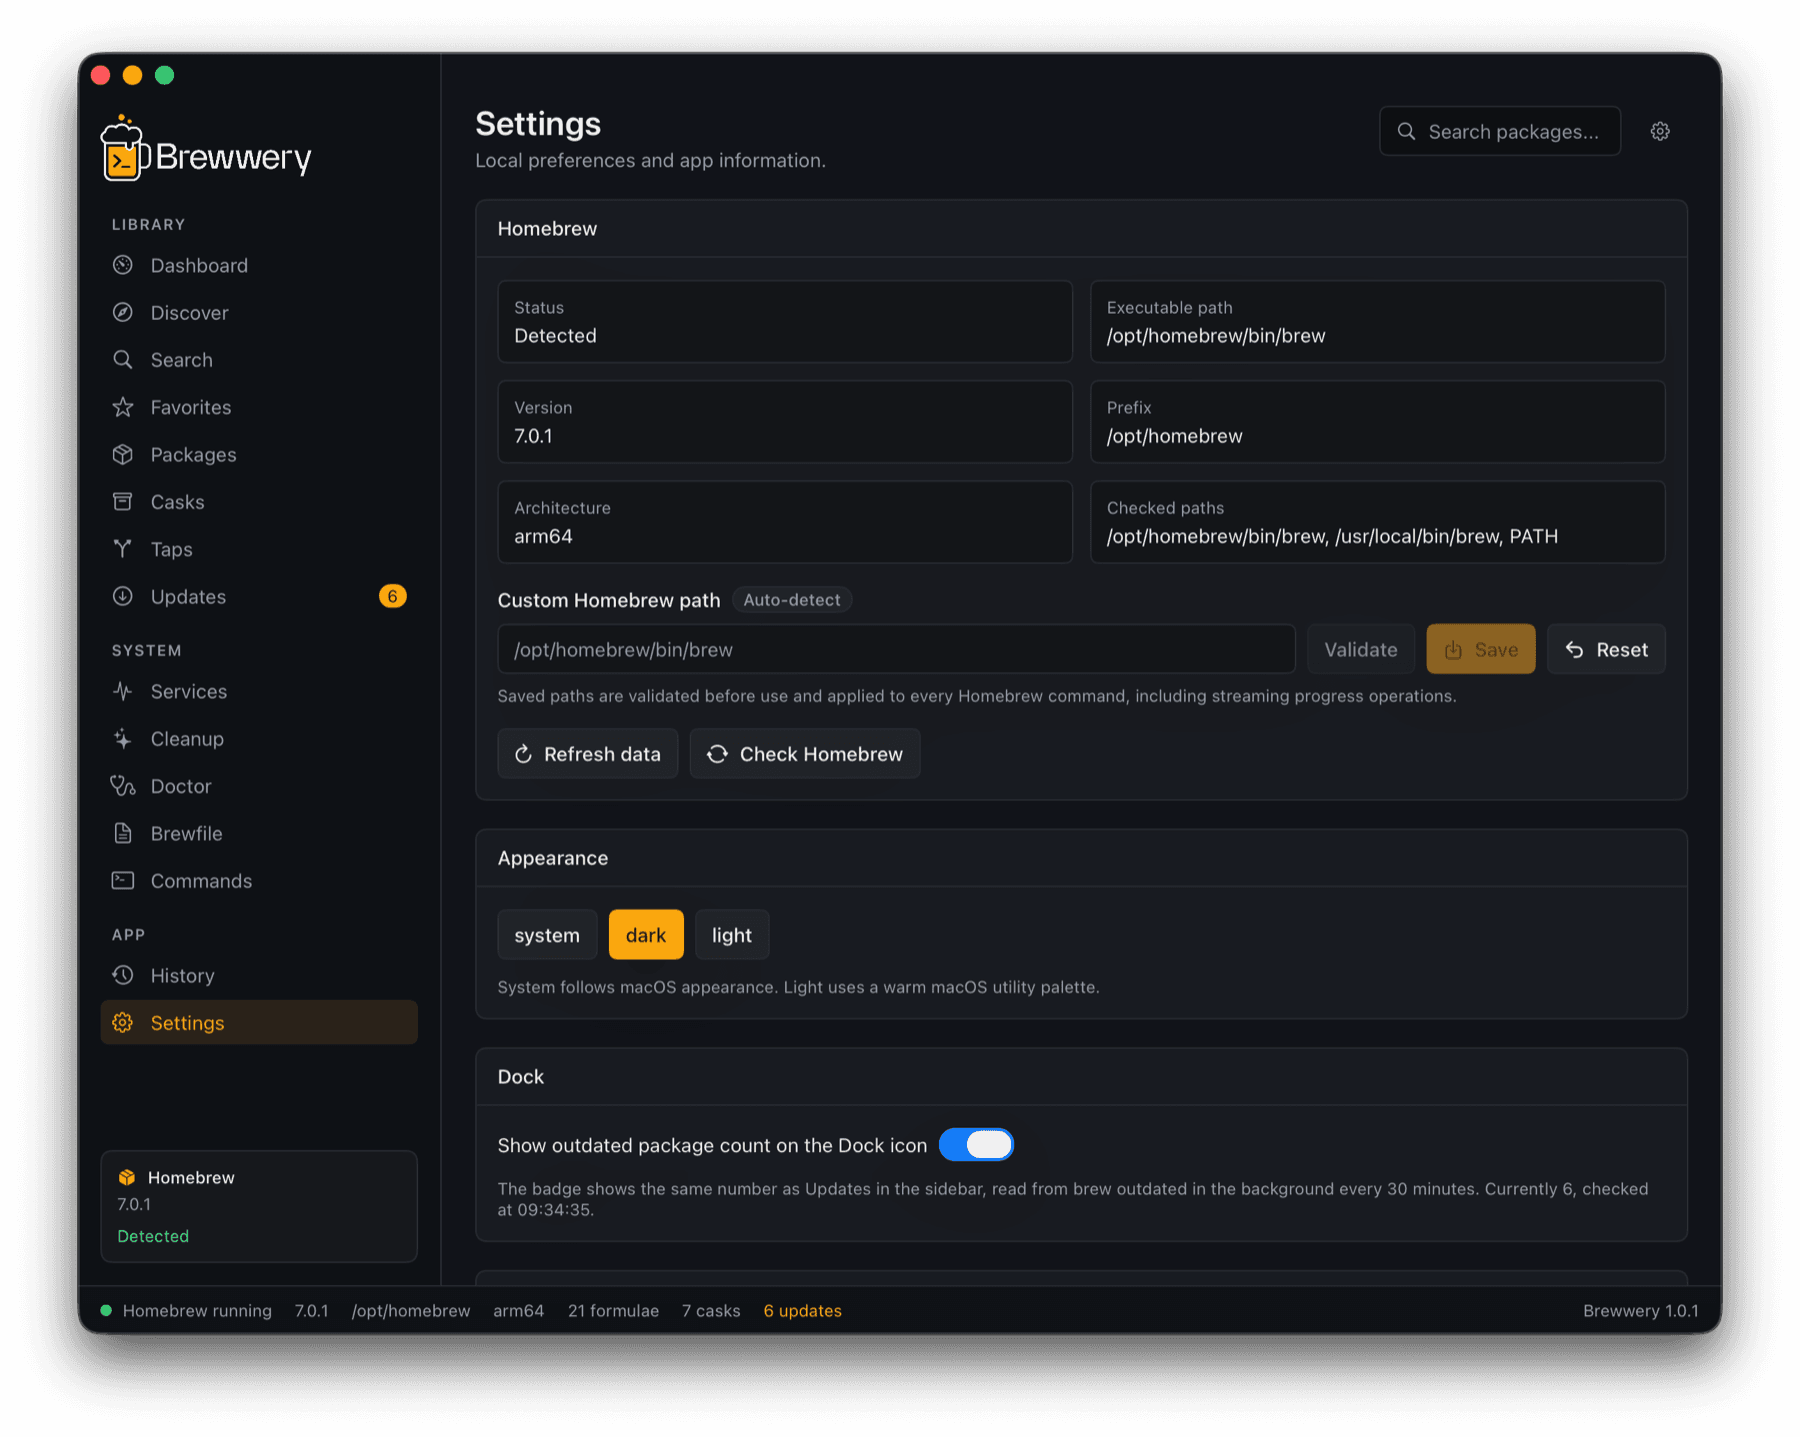Click the Discover compass icon

point(123,312)
